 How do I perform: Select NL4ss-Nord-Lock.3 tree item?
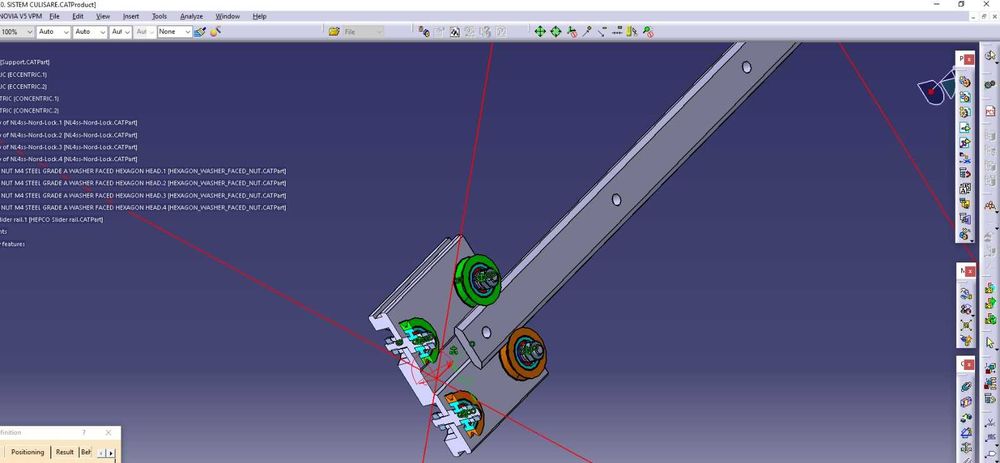tap(68, 147)
